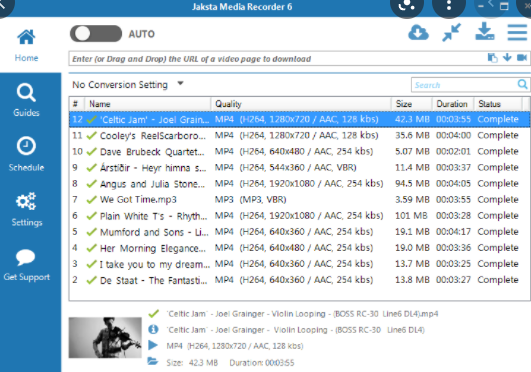Select the Her Morning Elegance... row
Viewport: 531px width, 372px height.
click(299, 248)
